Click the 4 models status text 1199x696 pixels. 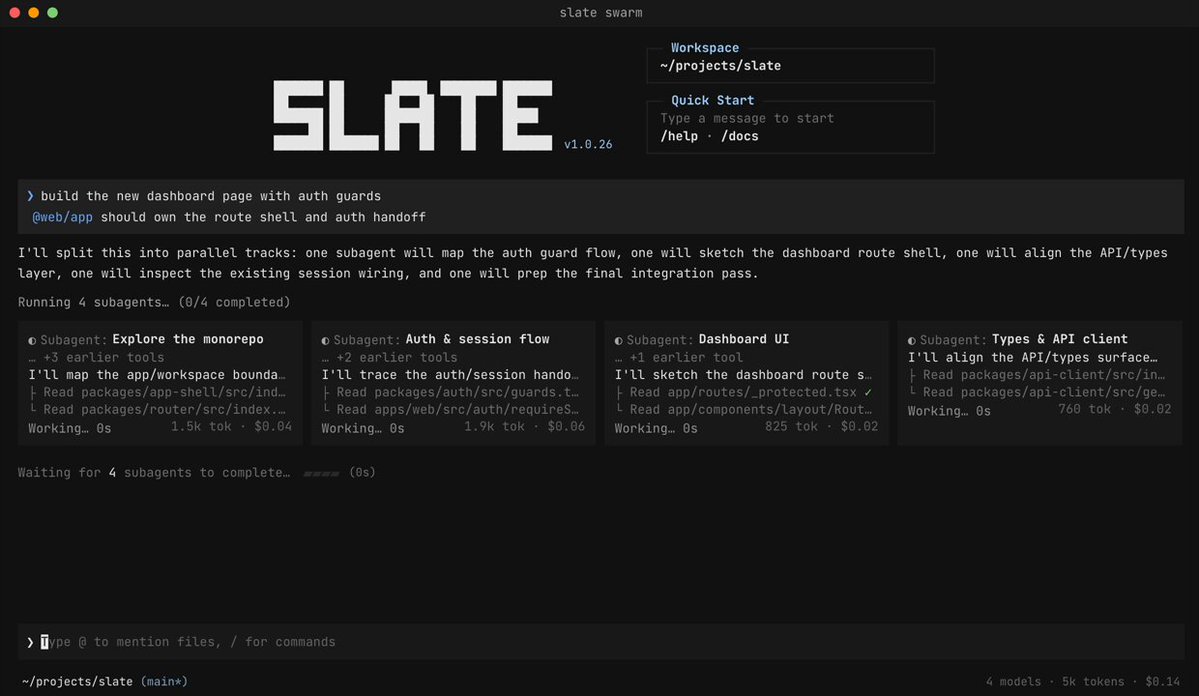point(1013,681)
